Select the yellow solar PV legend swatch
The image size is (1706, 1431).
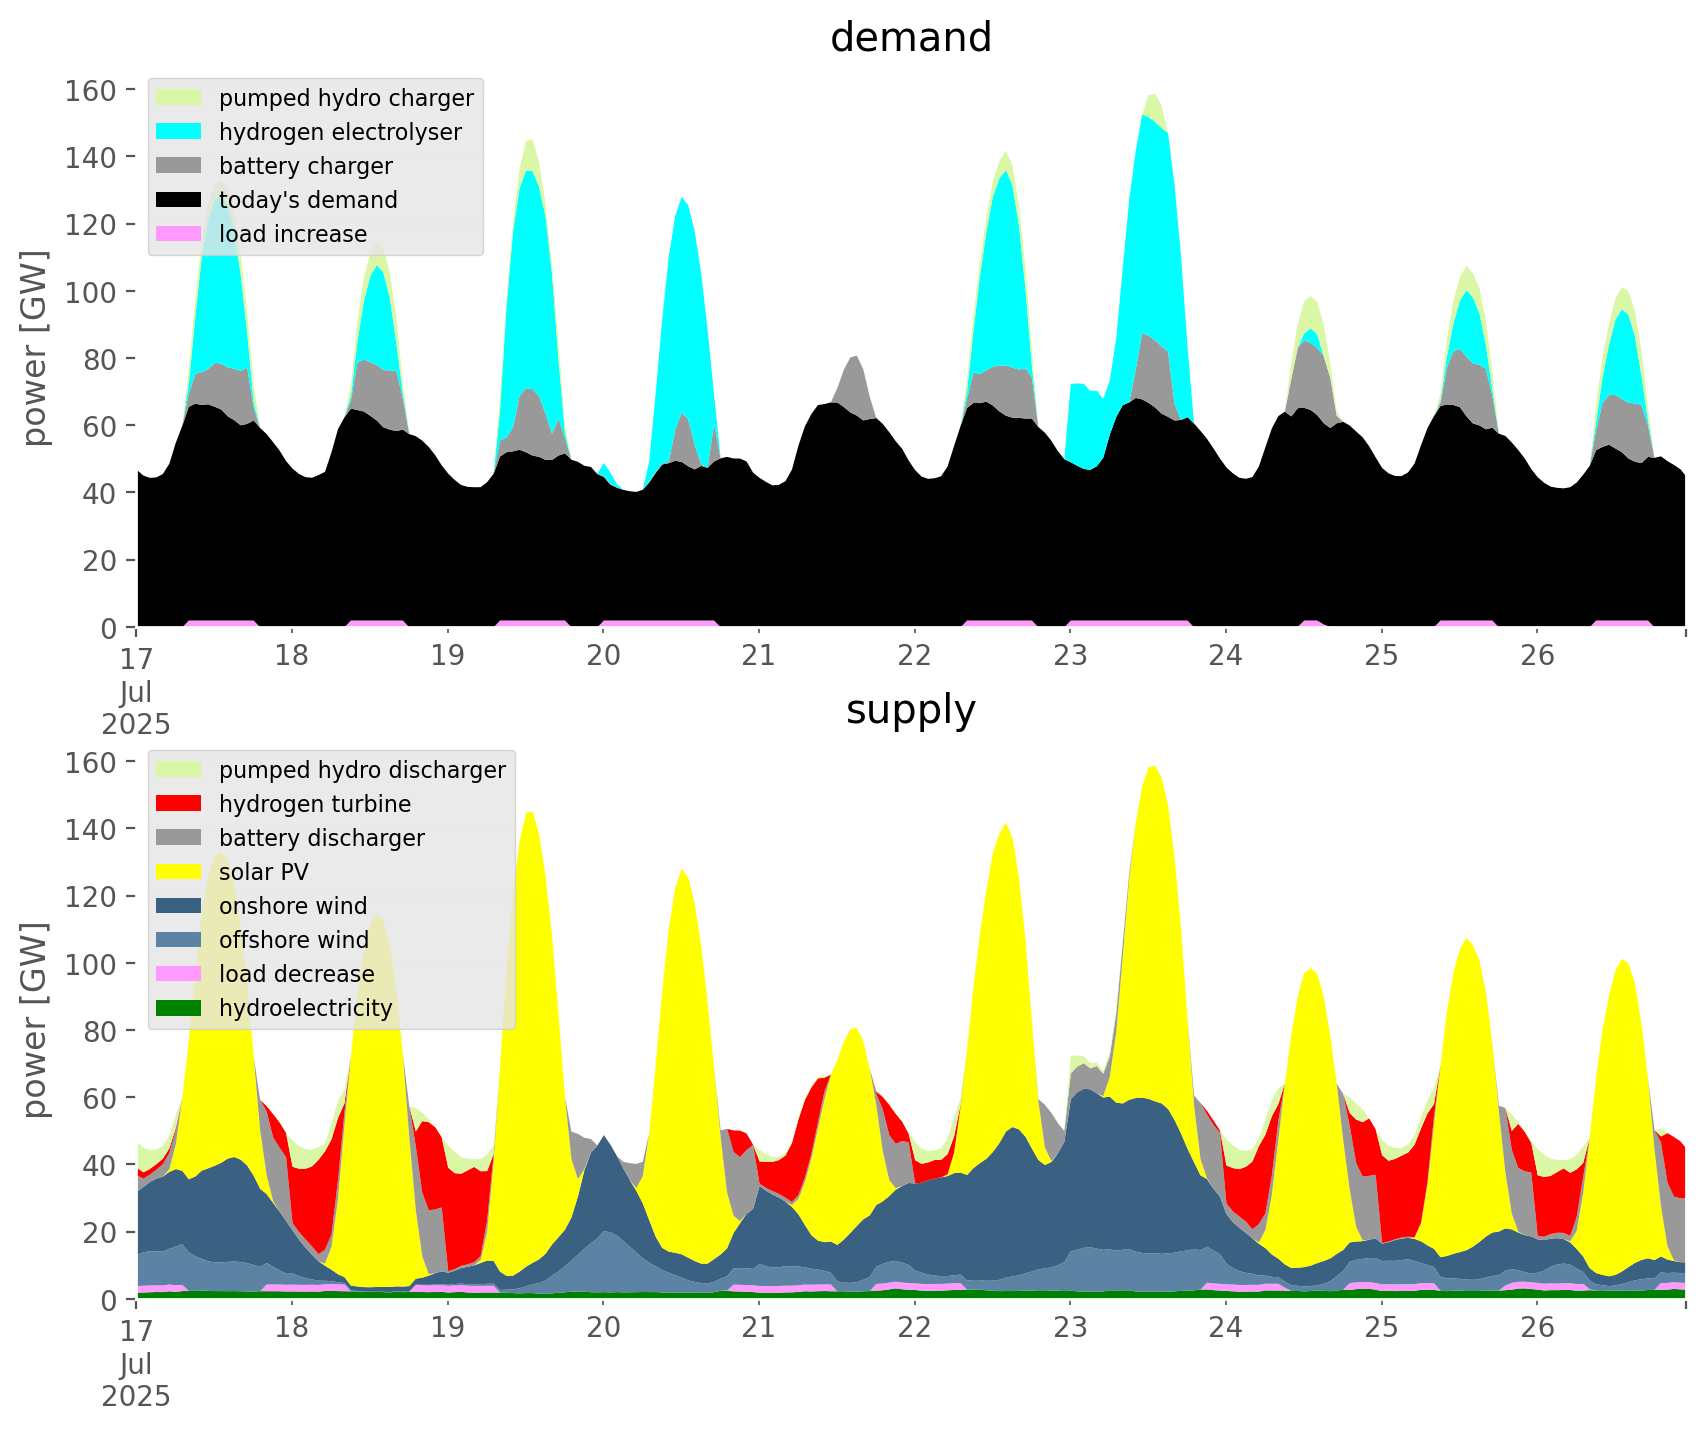[179, 872]
